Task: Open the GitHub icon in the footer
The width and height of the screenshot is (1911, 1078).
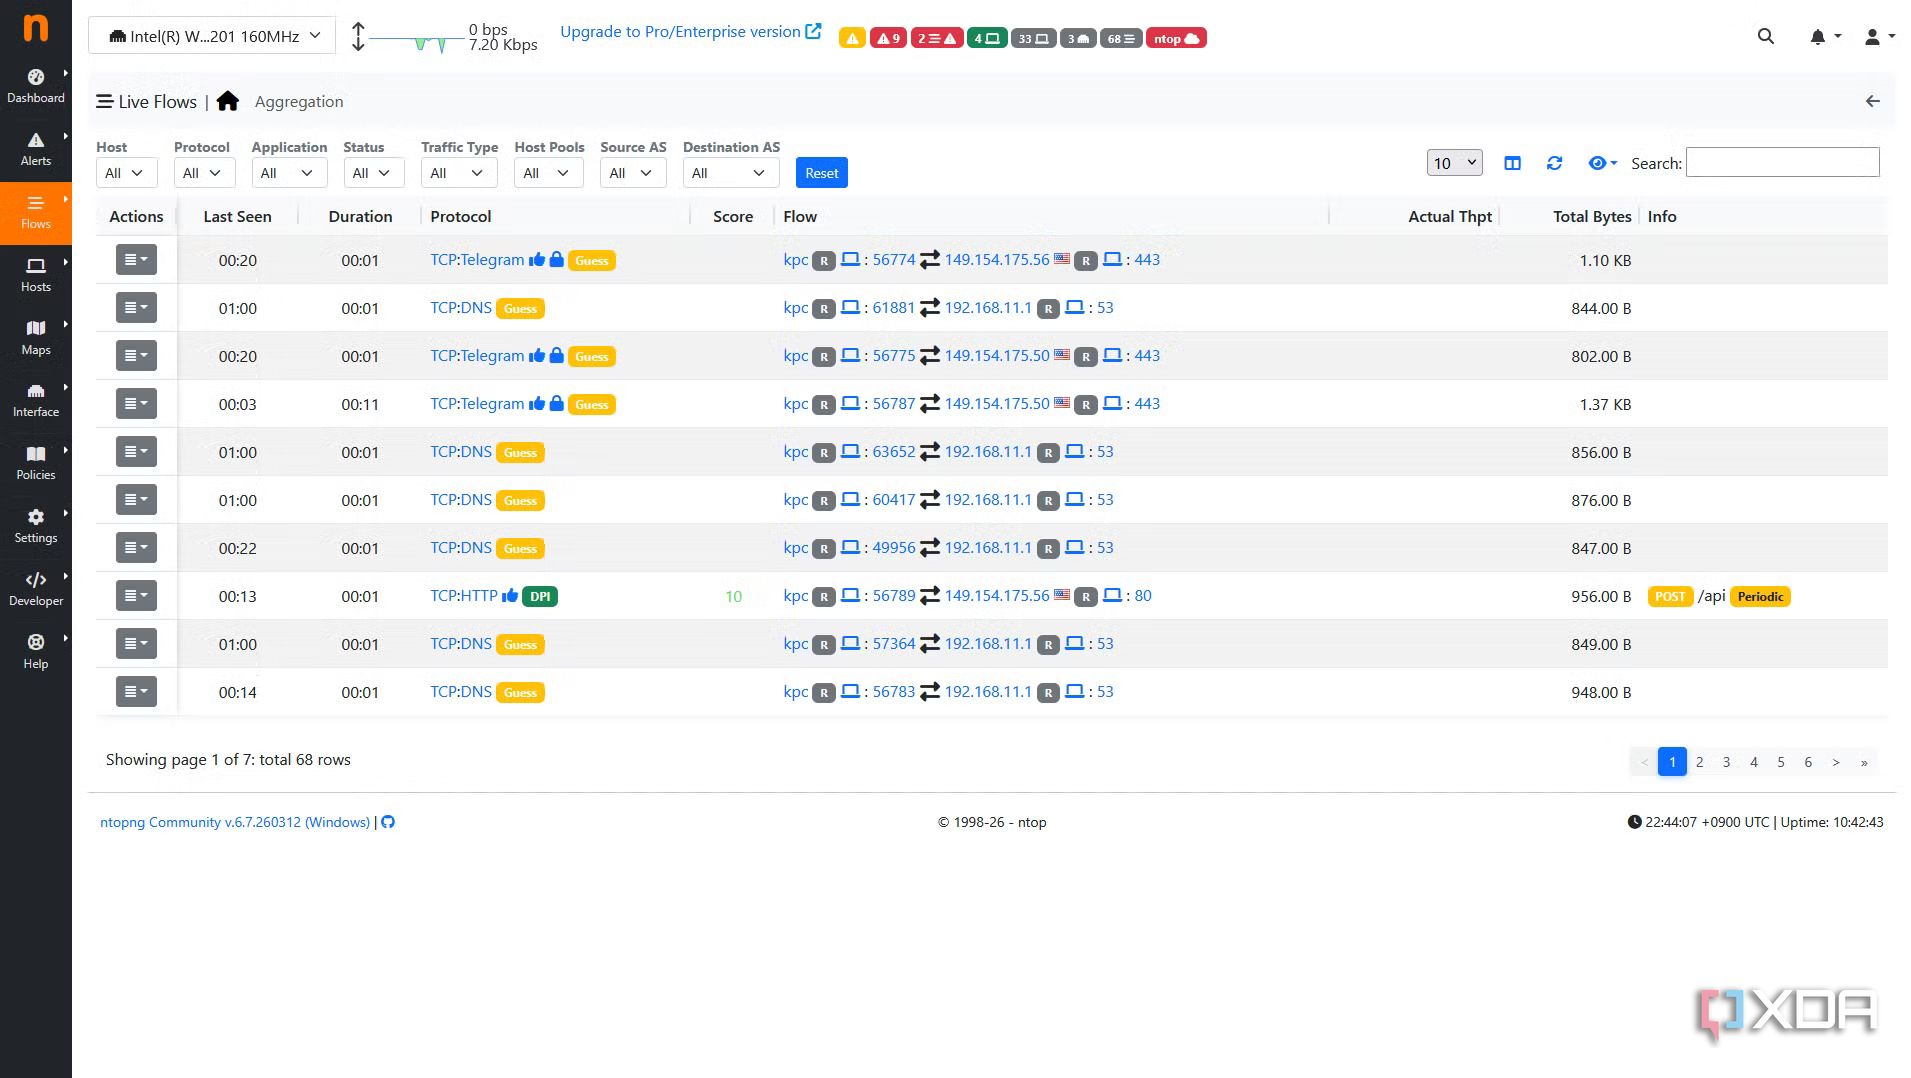Action: coord(388,822)
